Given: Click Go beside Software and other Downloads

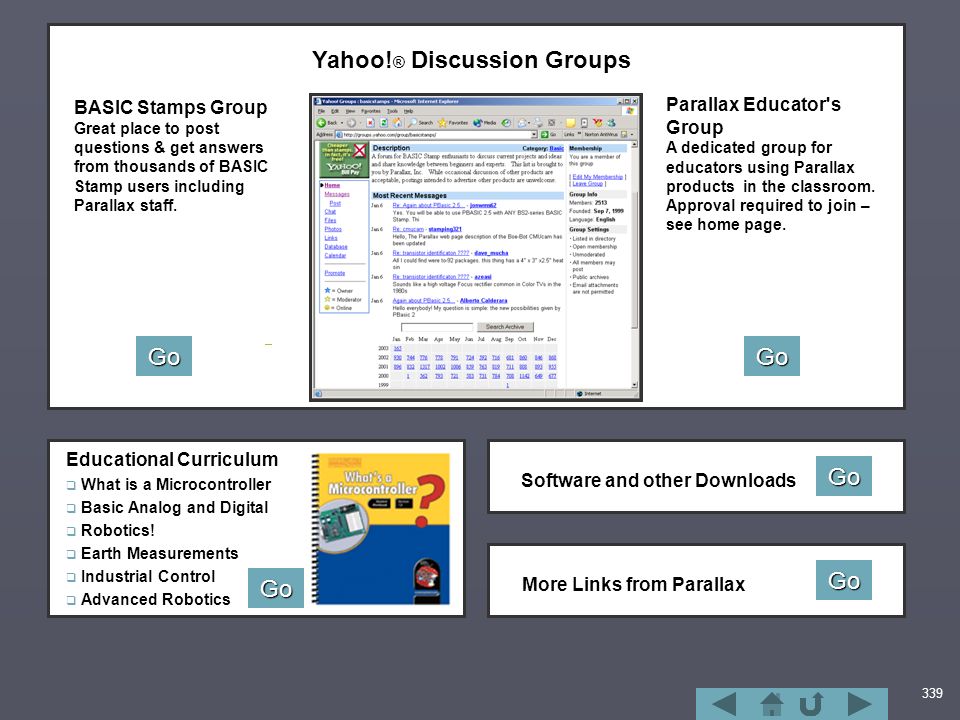Looking at the screenshot, I should pyautogui.click(x=844, y=476).
